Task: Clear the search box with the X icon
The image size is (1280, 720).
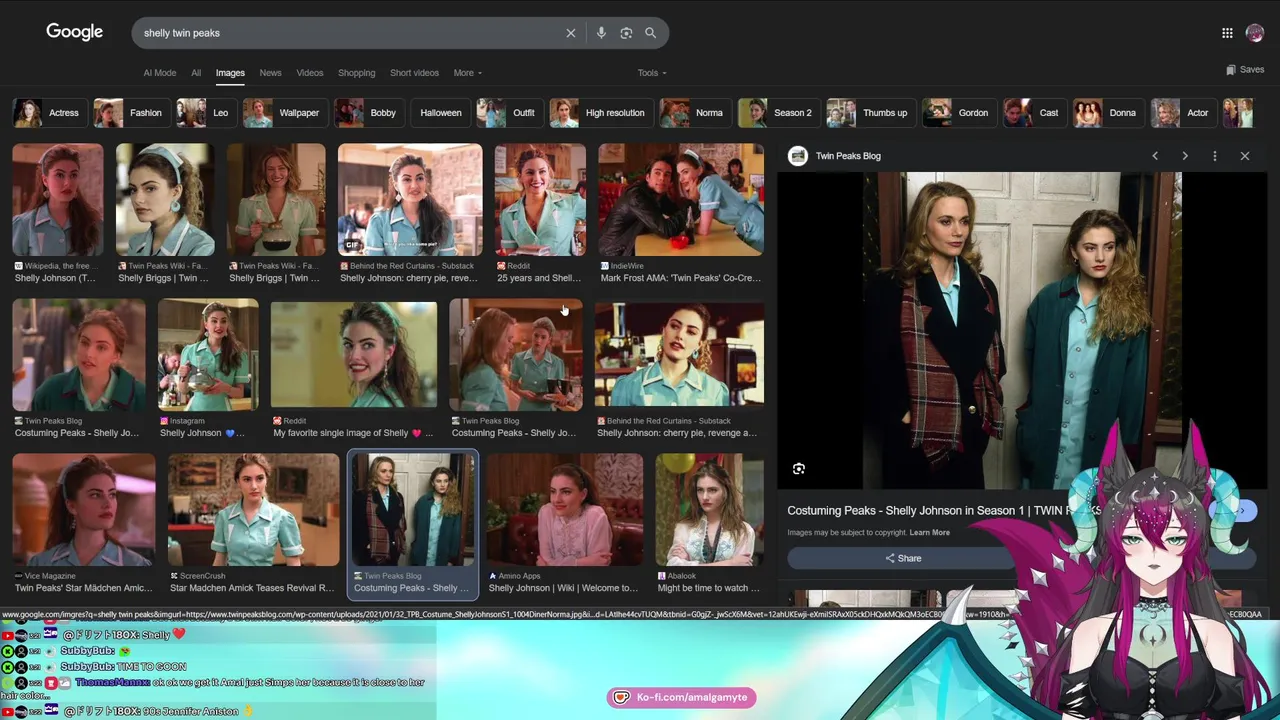Action: pos(571,33)
